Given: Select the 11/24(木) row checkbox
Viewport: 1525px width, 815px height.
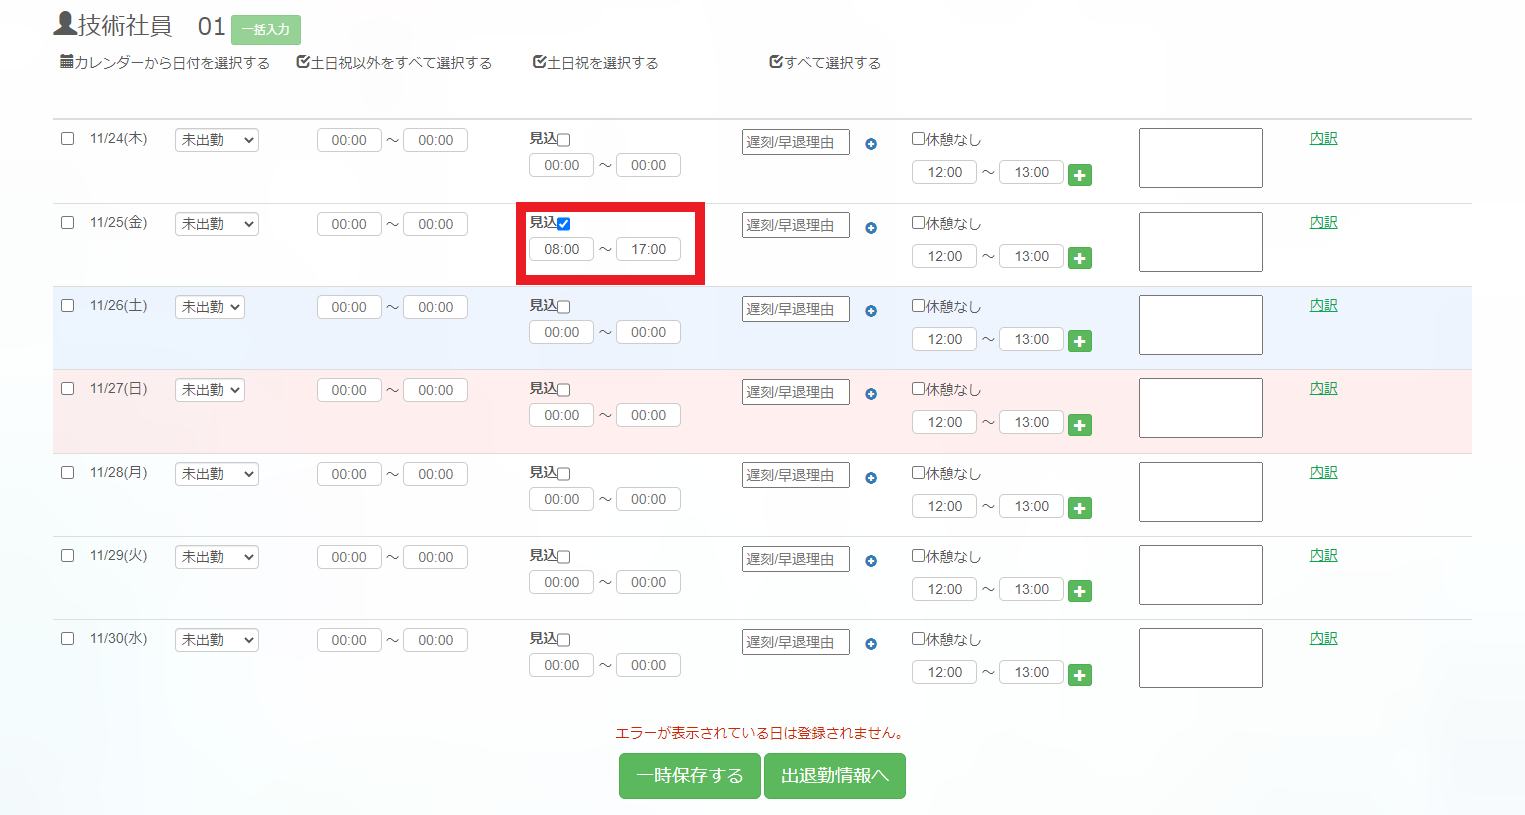Looking at the screenshot, I should click(x=68, y=139).
